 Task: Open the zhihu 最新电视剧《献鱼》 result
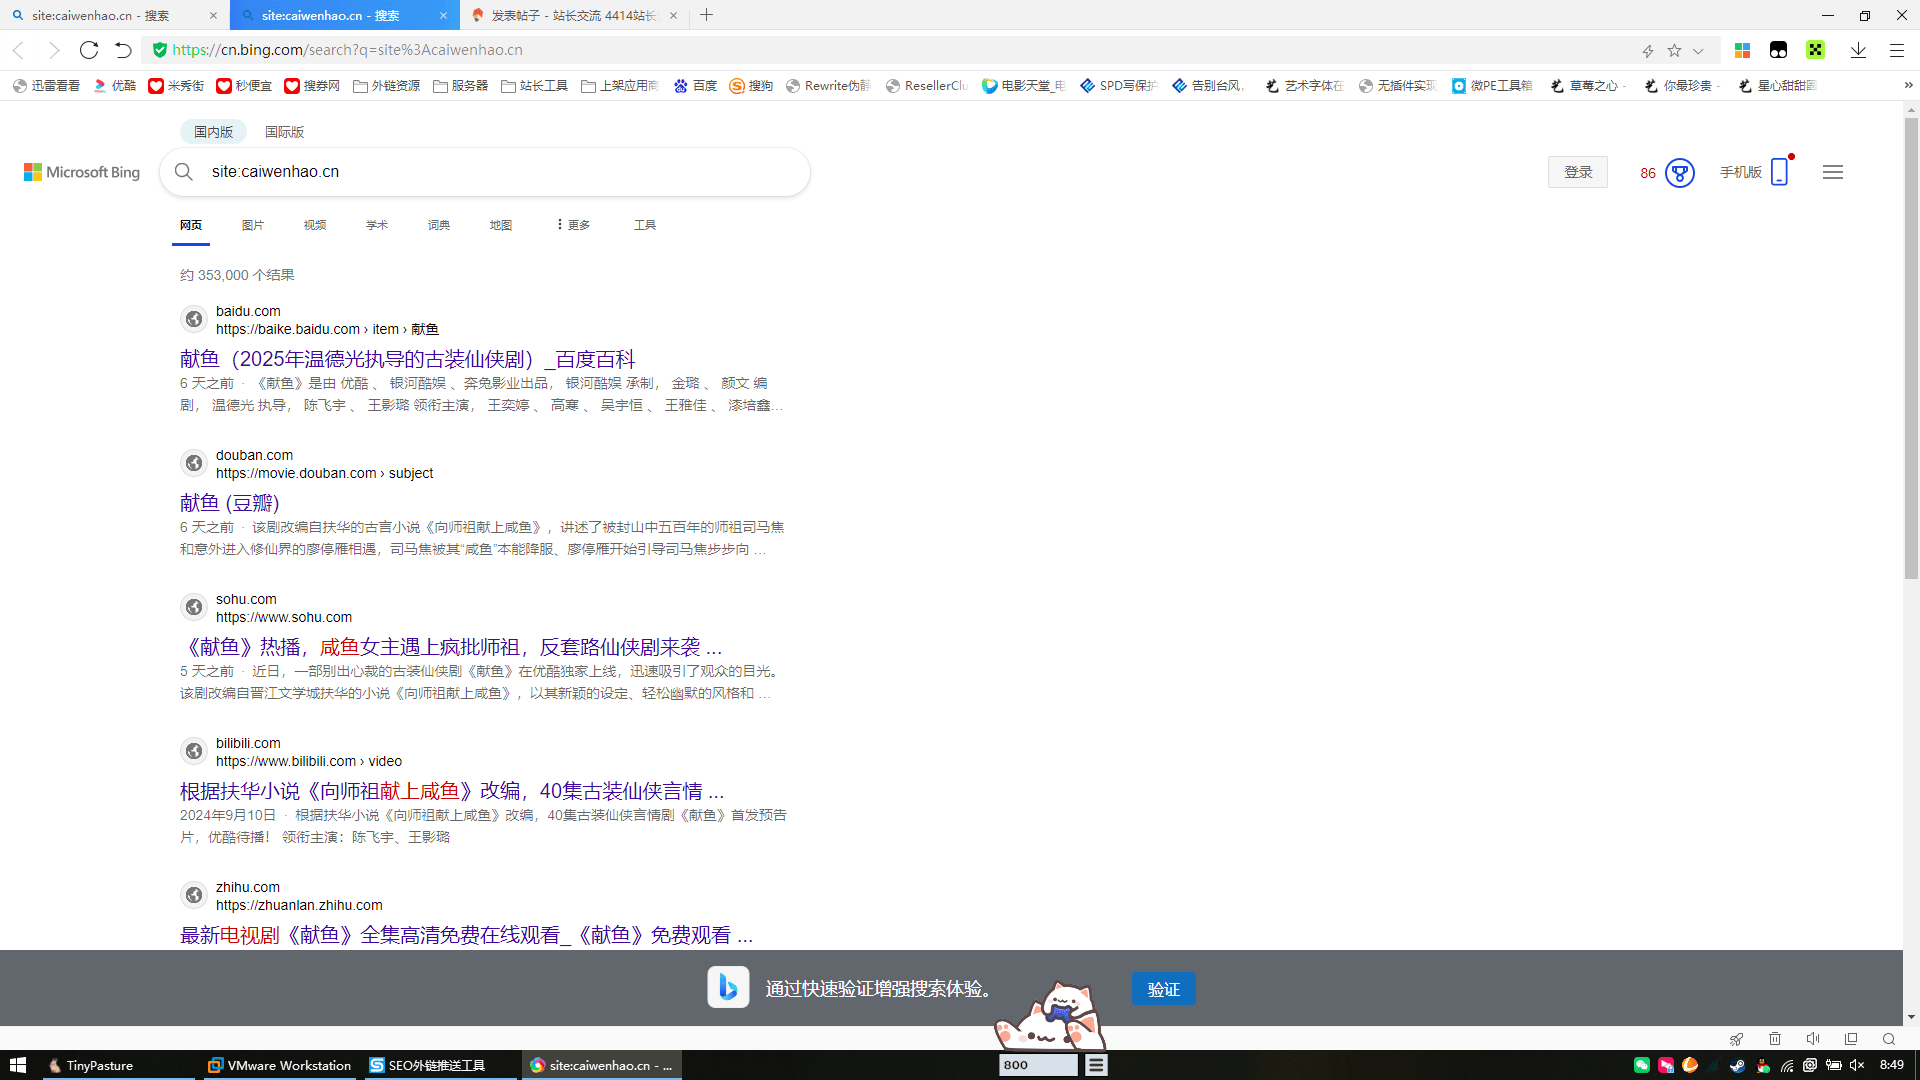(x=466, y=935)
